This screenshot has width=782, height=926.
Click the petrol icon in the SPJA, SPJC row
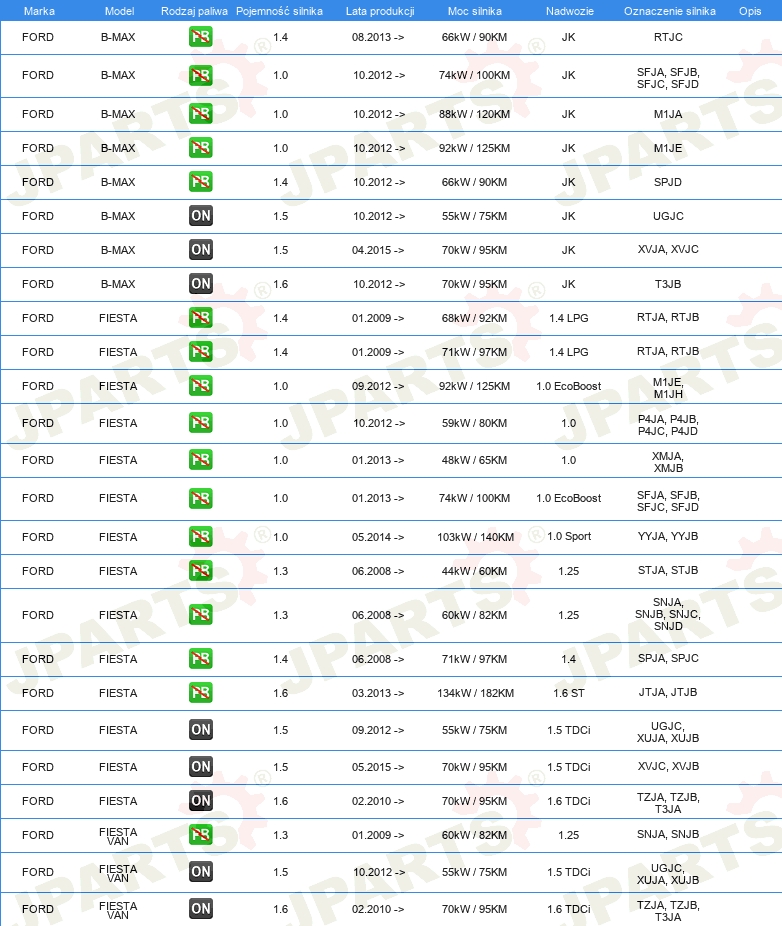click(x=201, y=659)
